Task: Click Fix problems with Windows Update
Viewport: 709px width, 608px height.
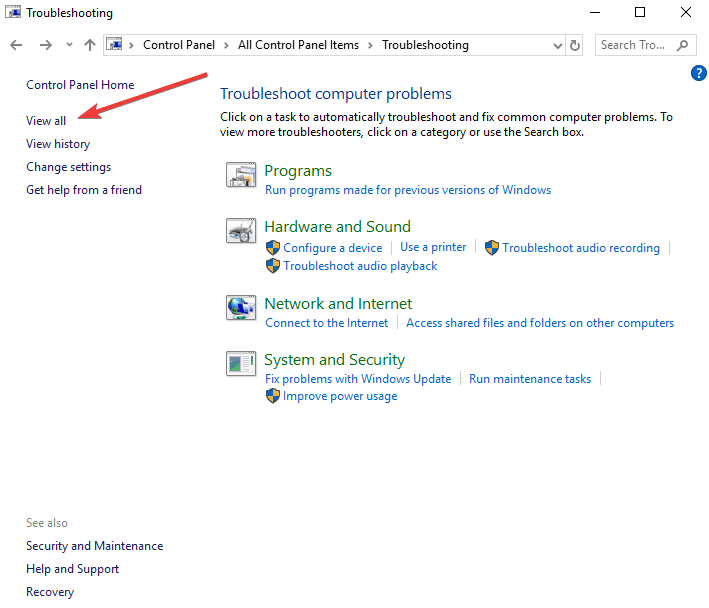Action: 358,379
